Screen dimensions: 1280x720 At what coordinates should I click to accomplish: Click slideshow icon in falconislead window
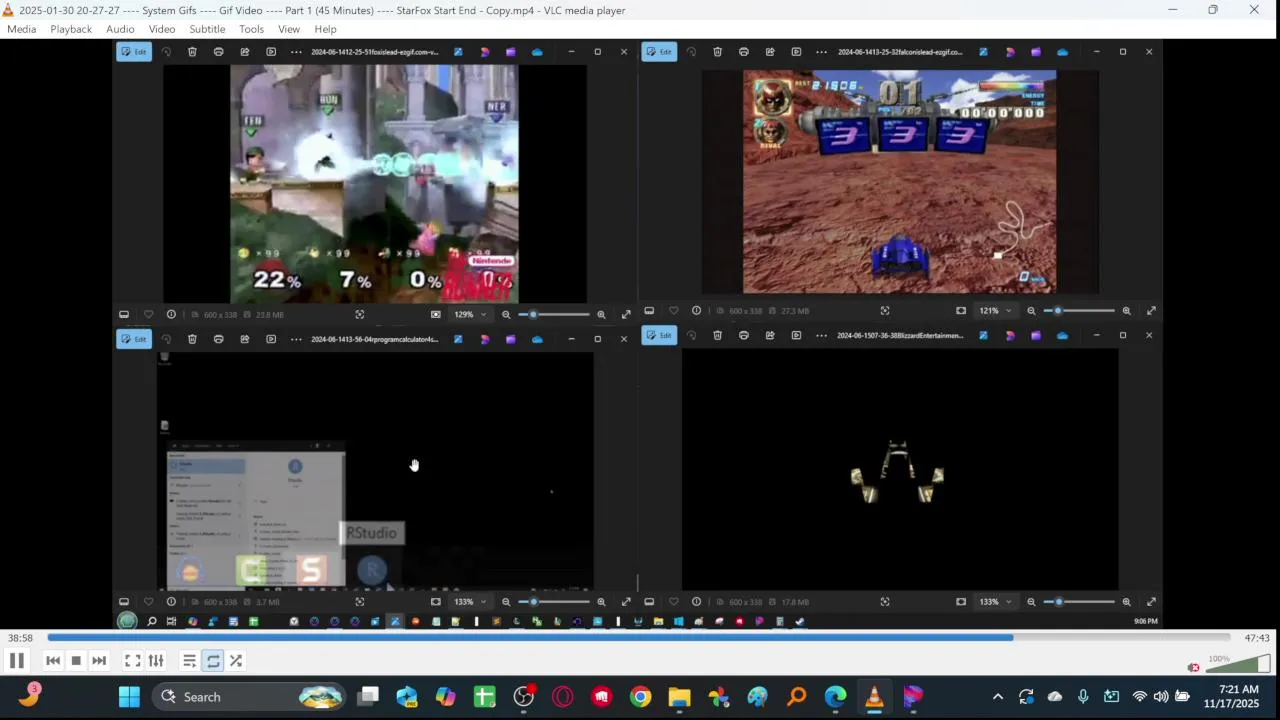coord(796,52)
